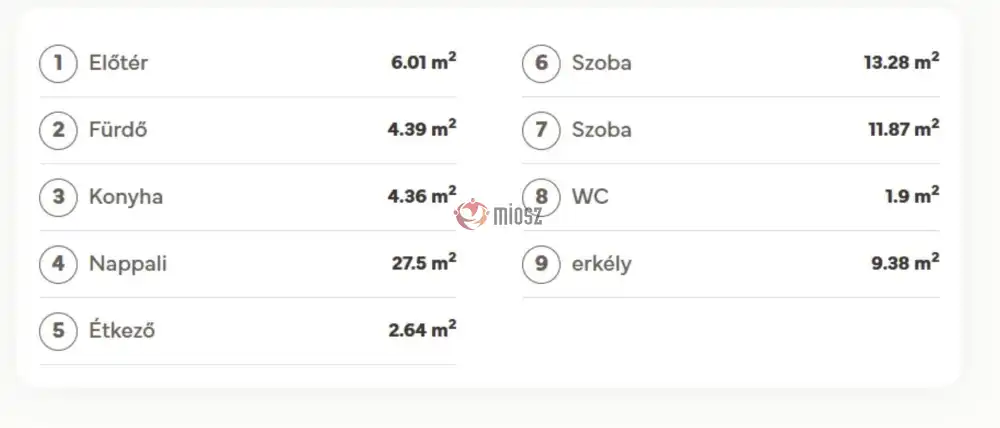Select the Konyha room label
This screenshot has height=428, width=1000.
point(126,197)
